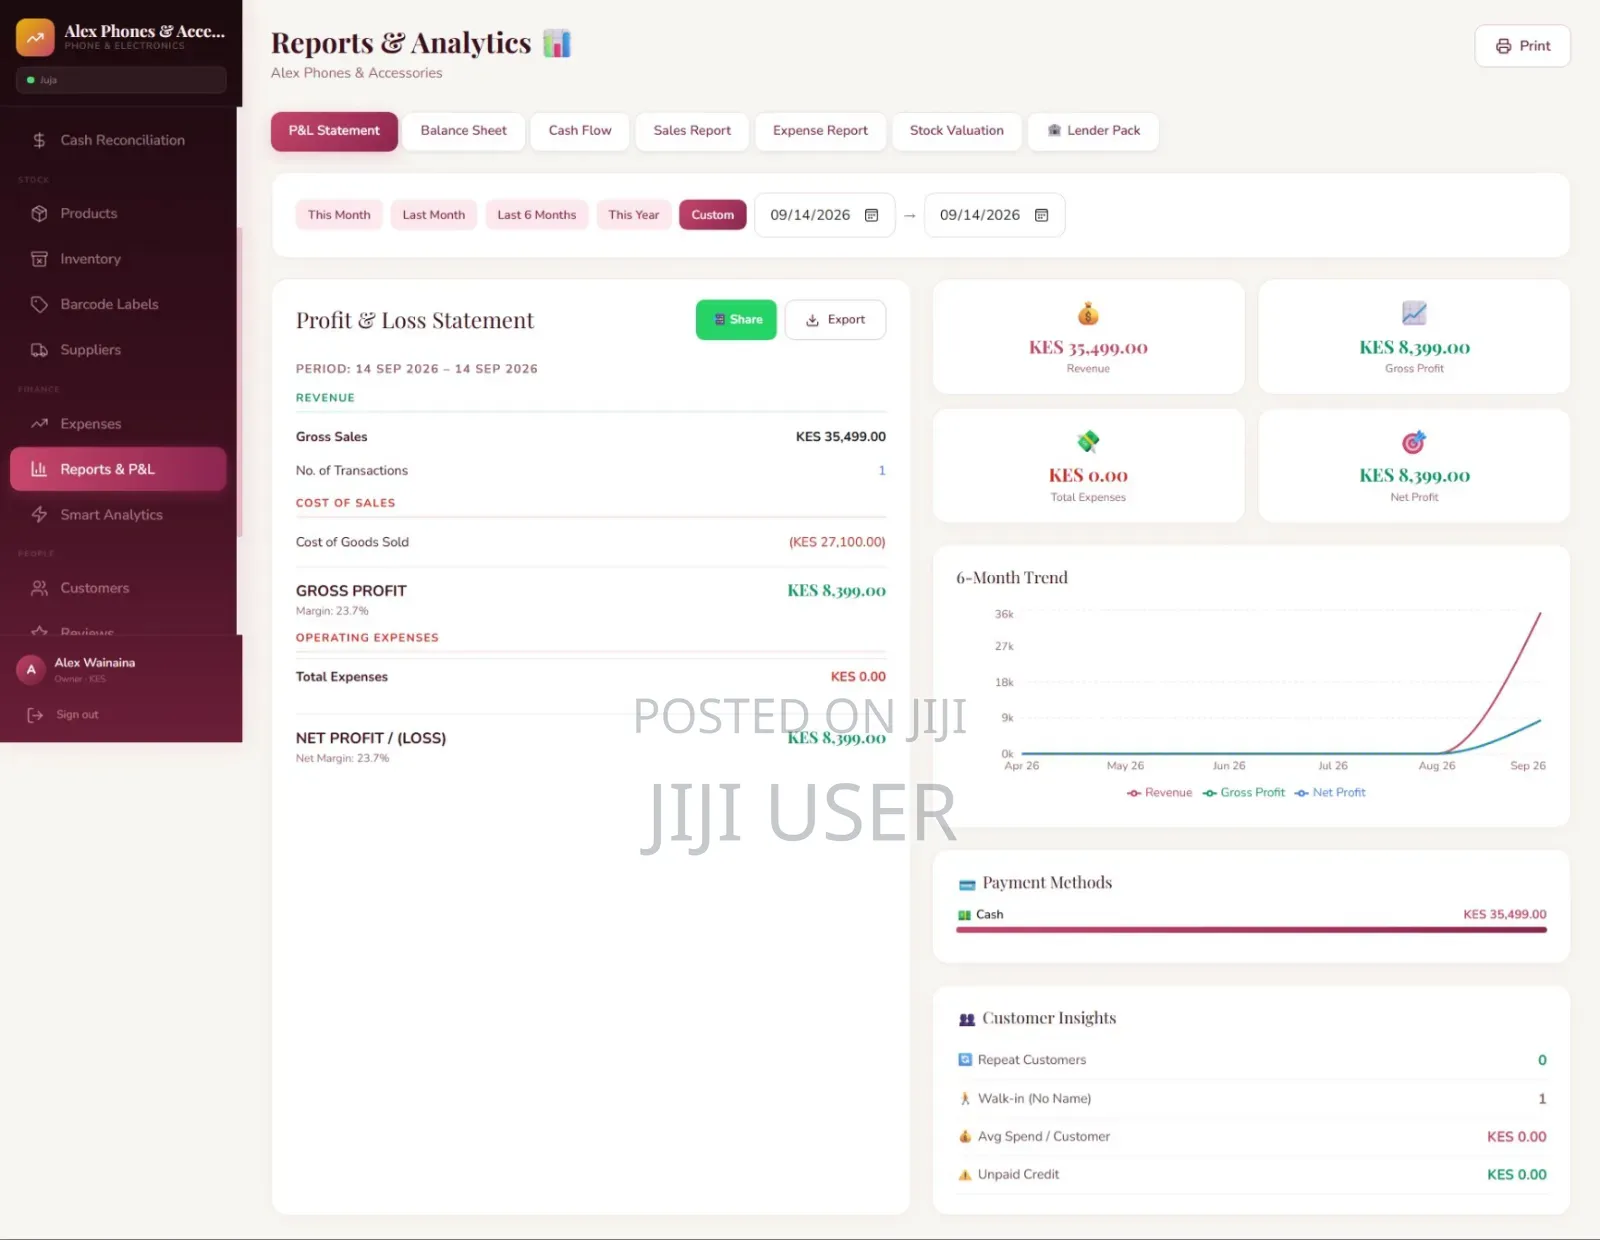Toggle Revenue series in chart legend

1159,793
